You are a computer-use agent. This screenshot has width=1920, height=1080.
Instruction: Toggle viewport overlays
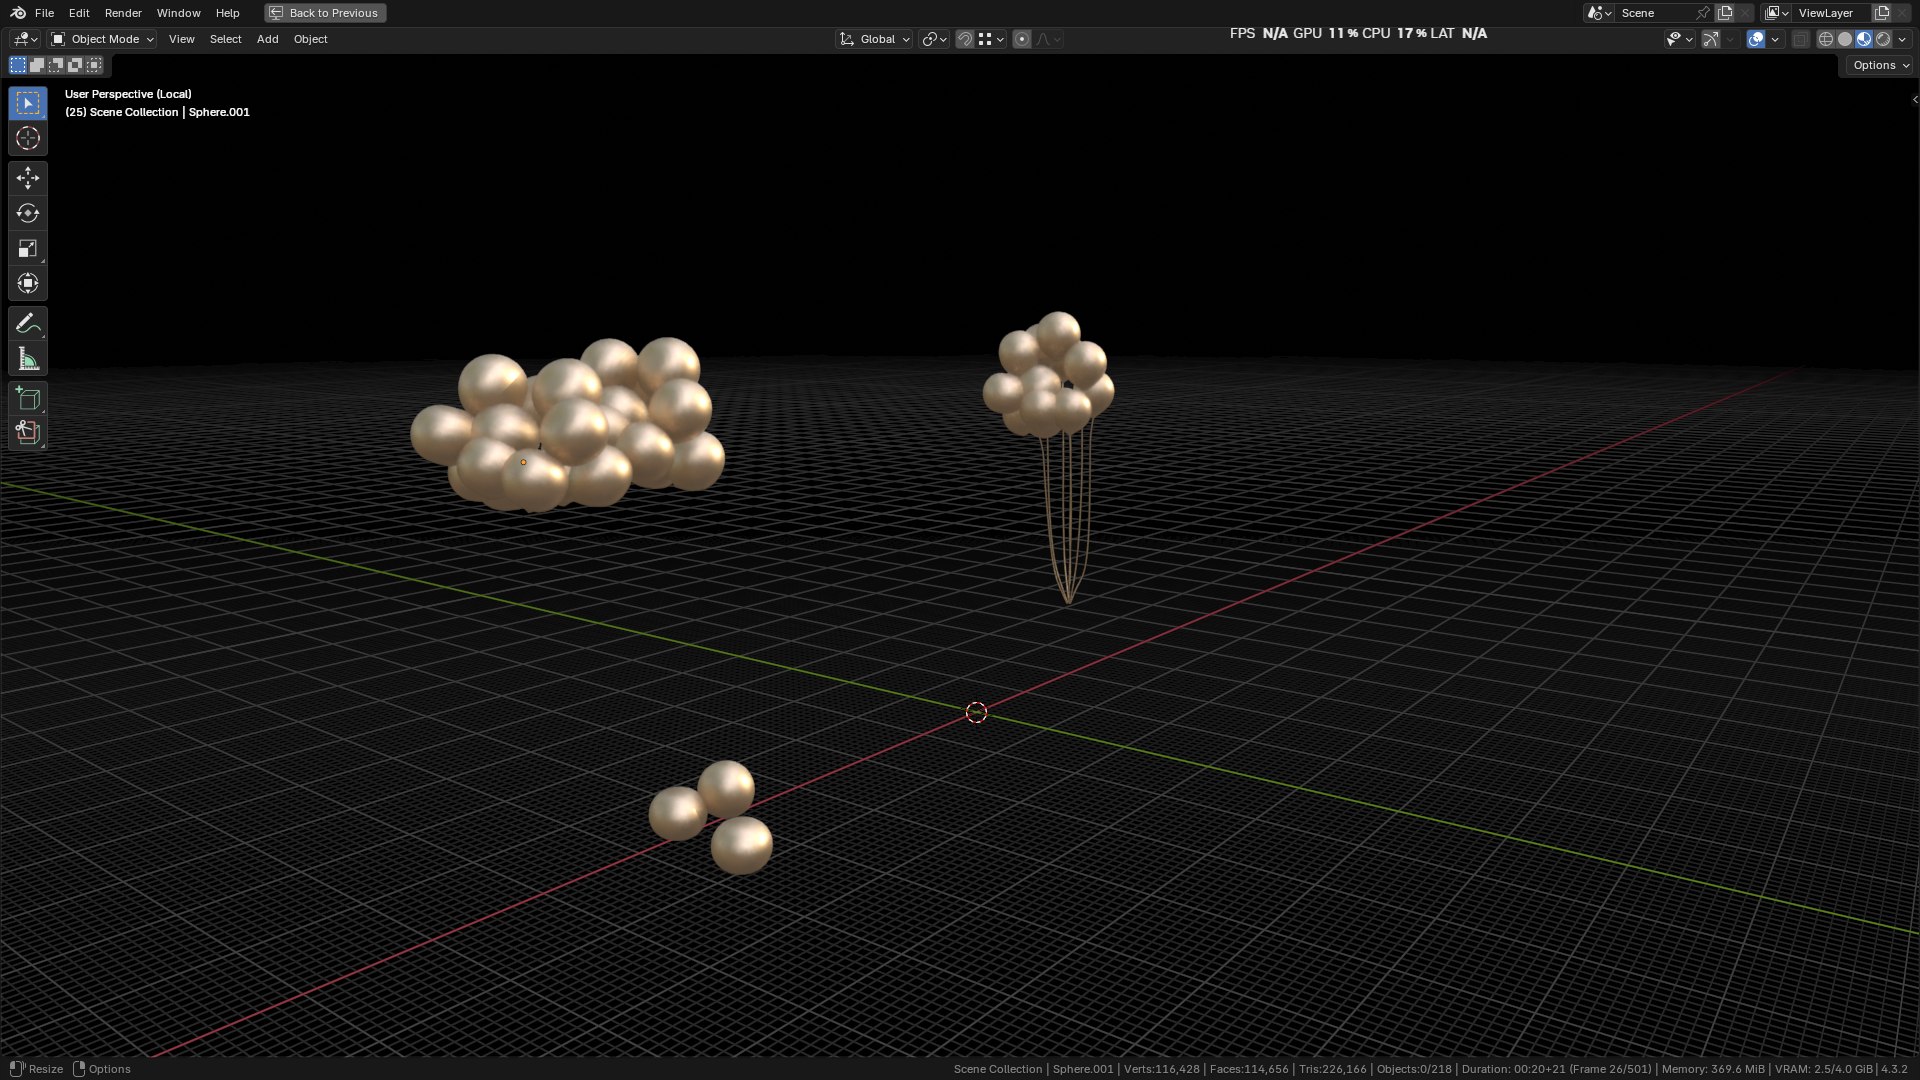click(x=1756, y=39)
